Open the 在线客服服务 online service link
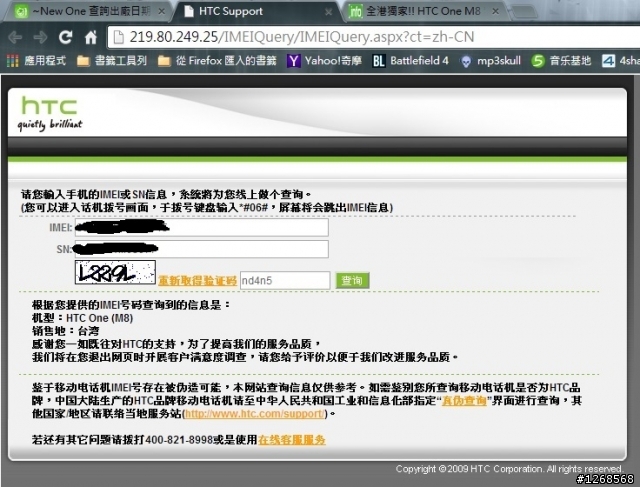The image size is (640, 487). [292, 440]
